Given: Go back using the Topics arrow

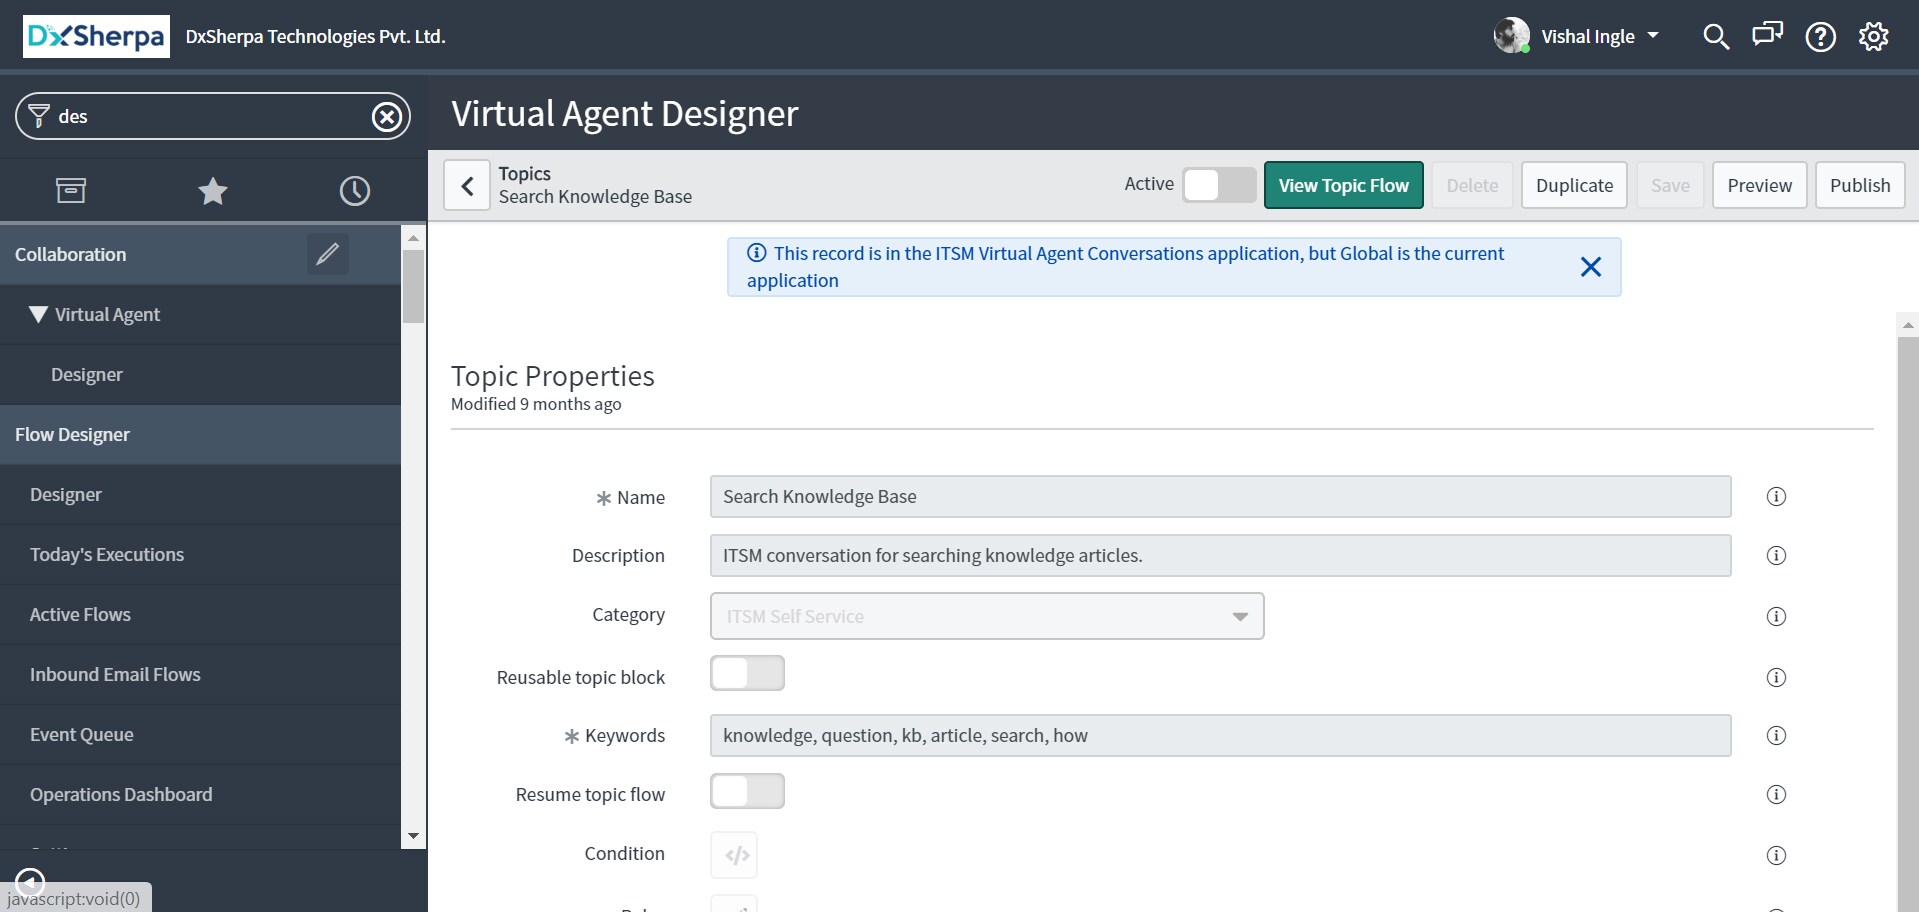Looking at the screenshot, I should (x=467, y=185).
